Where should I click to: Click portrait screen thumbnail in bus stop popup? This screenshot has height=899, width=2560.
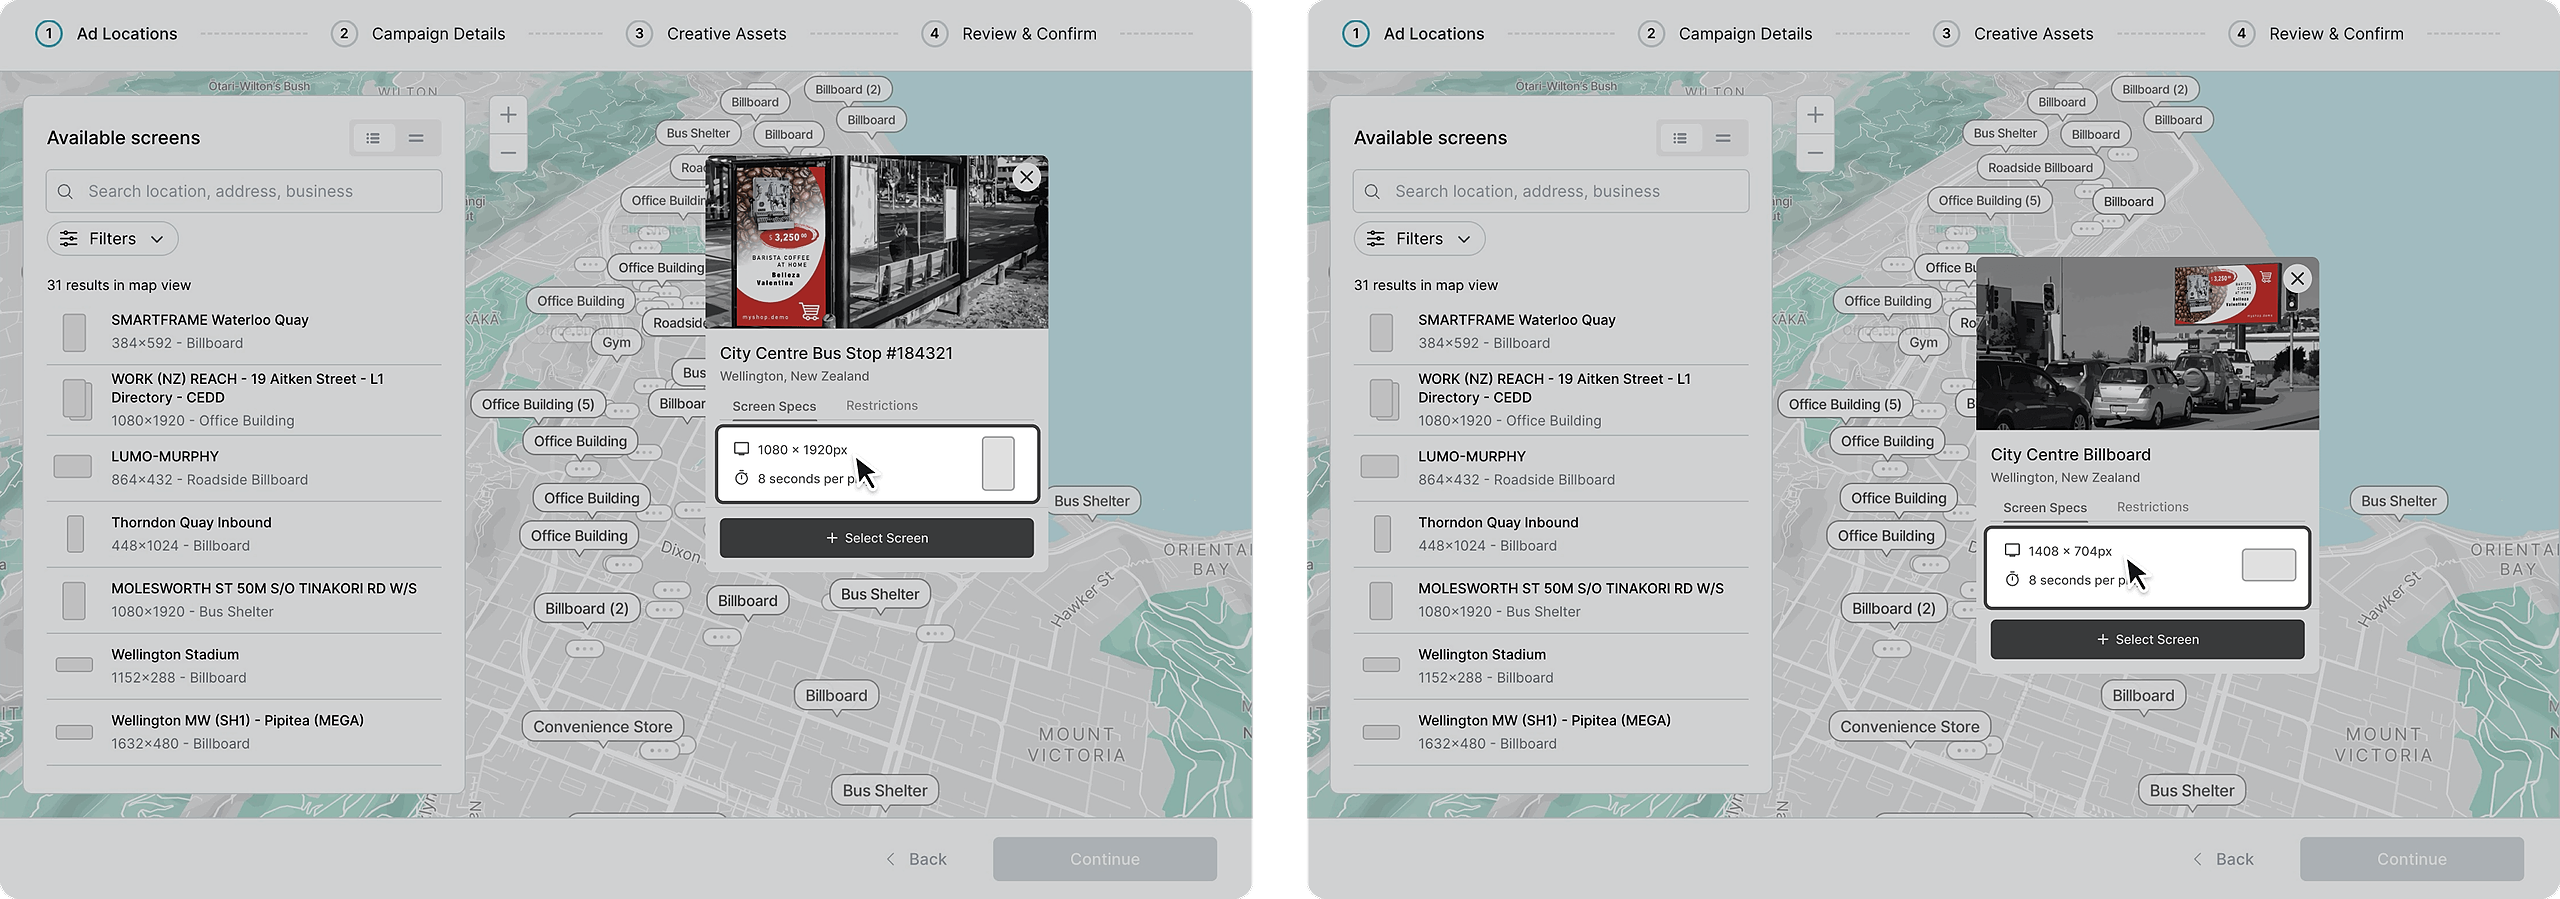pyautogui.click(x=997, y=464)
